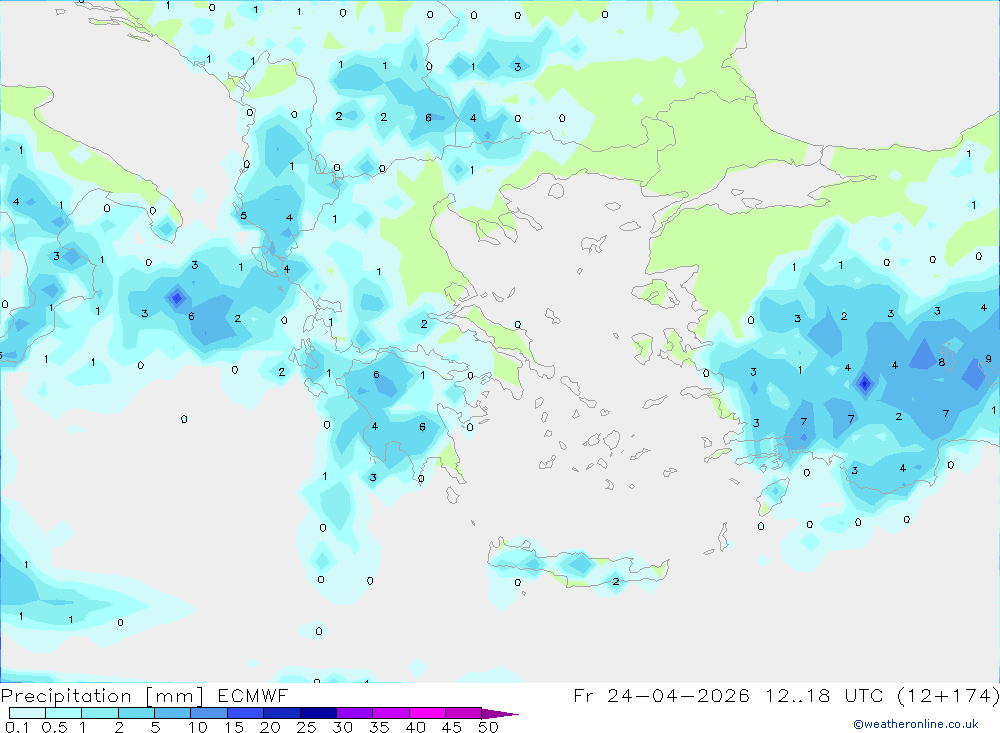Click the legend scale label '50'
The image size is (1000, 733).
tap(488, 727)
